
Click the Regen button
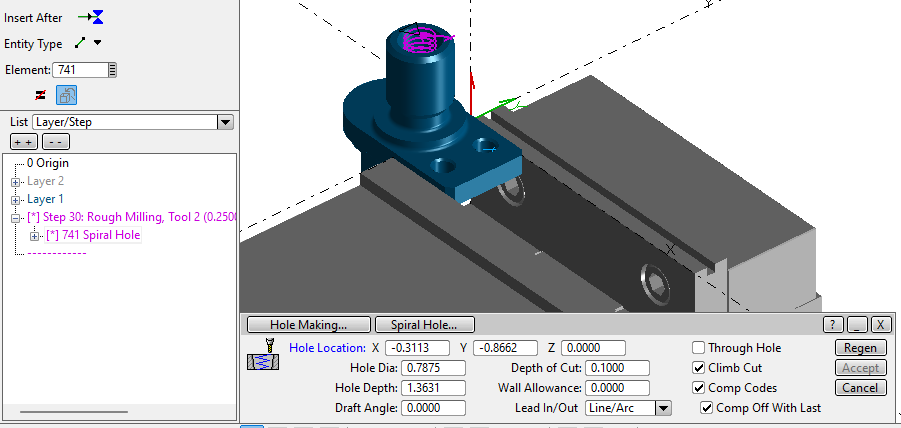click(860, 348)
